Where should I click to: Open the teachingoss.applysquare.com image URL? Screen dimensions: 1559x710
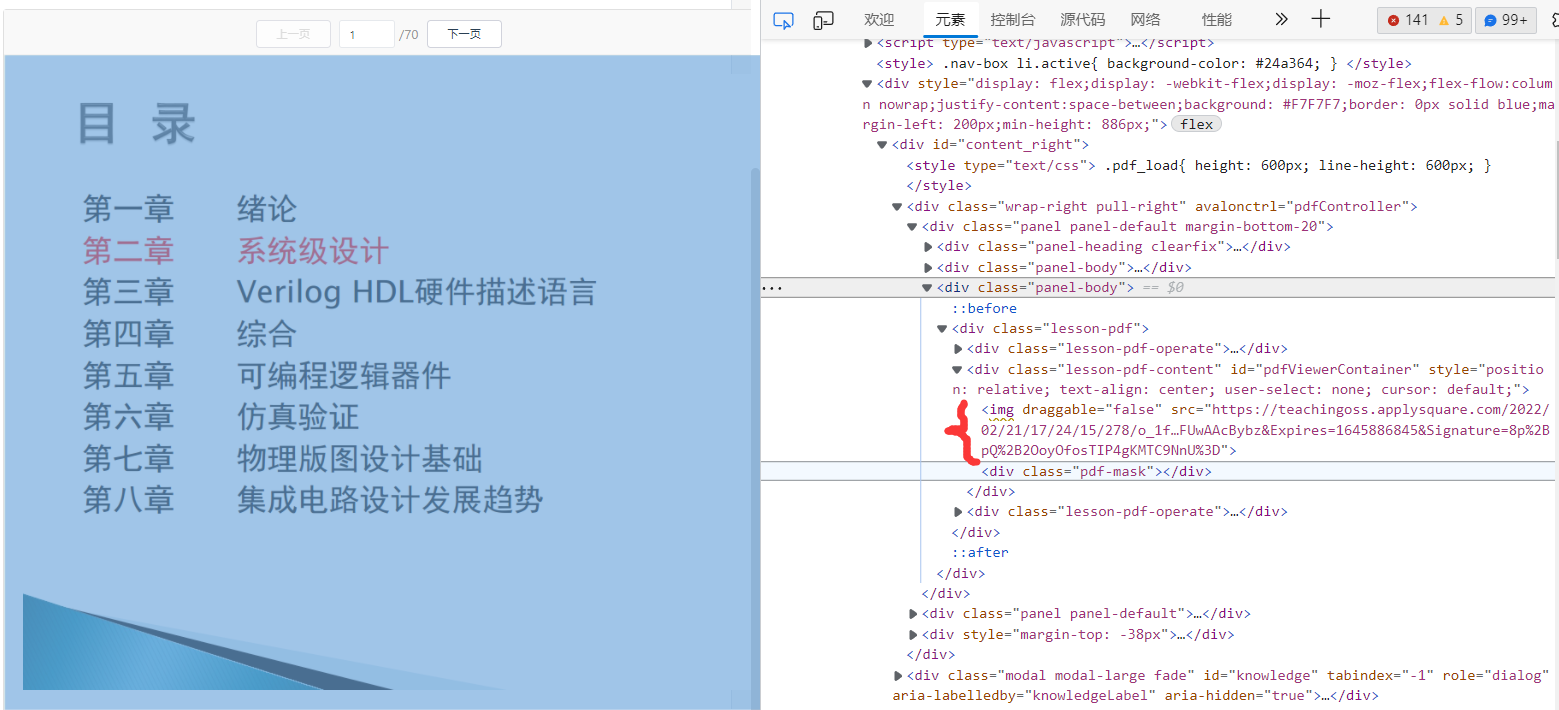(1265, 430)
